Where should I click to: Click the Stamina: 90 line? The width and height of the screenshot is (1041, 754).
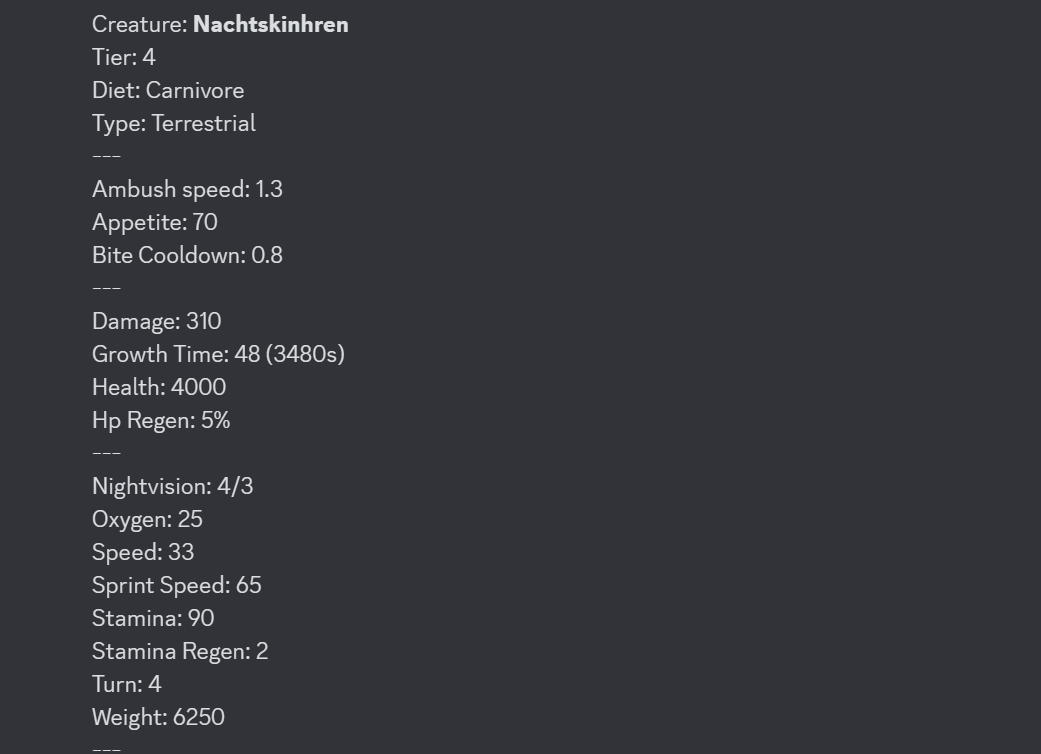coord(153,618)
